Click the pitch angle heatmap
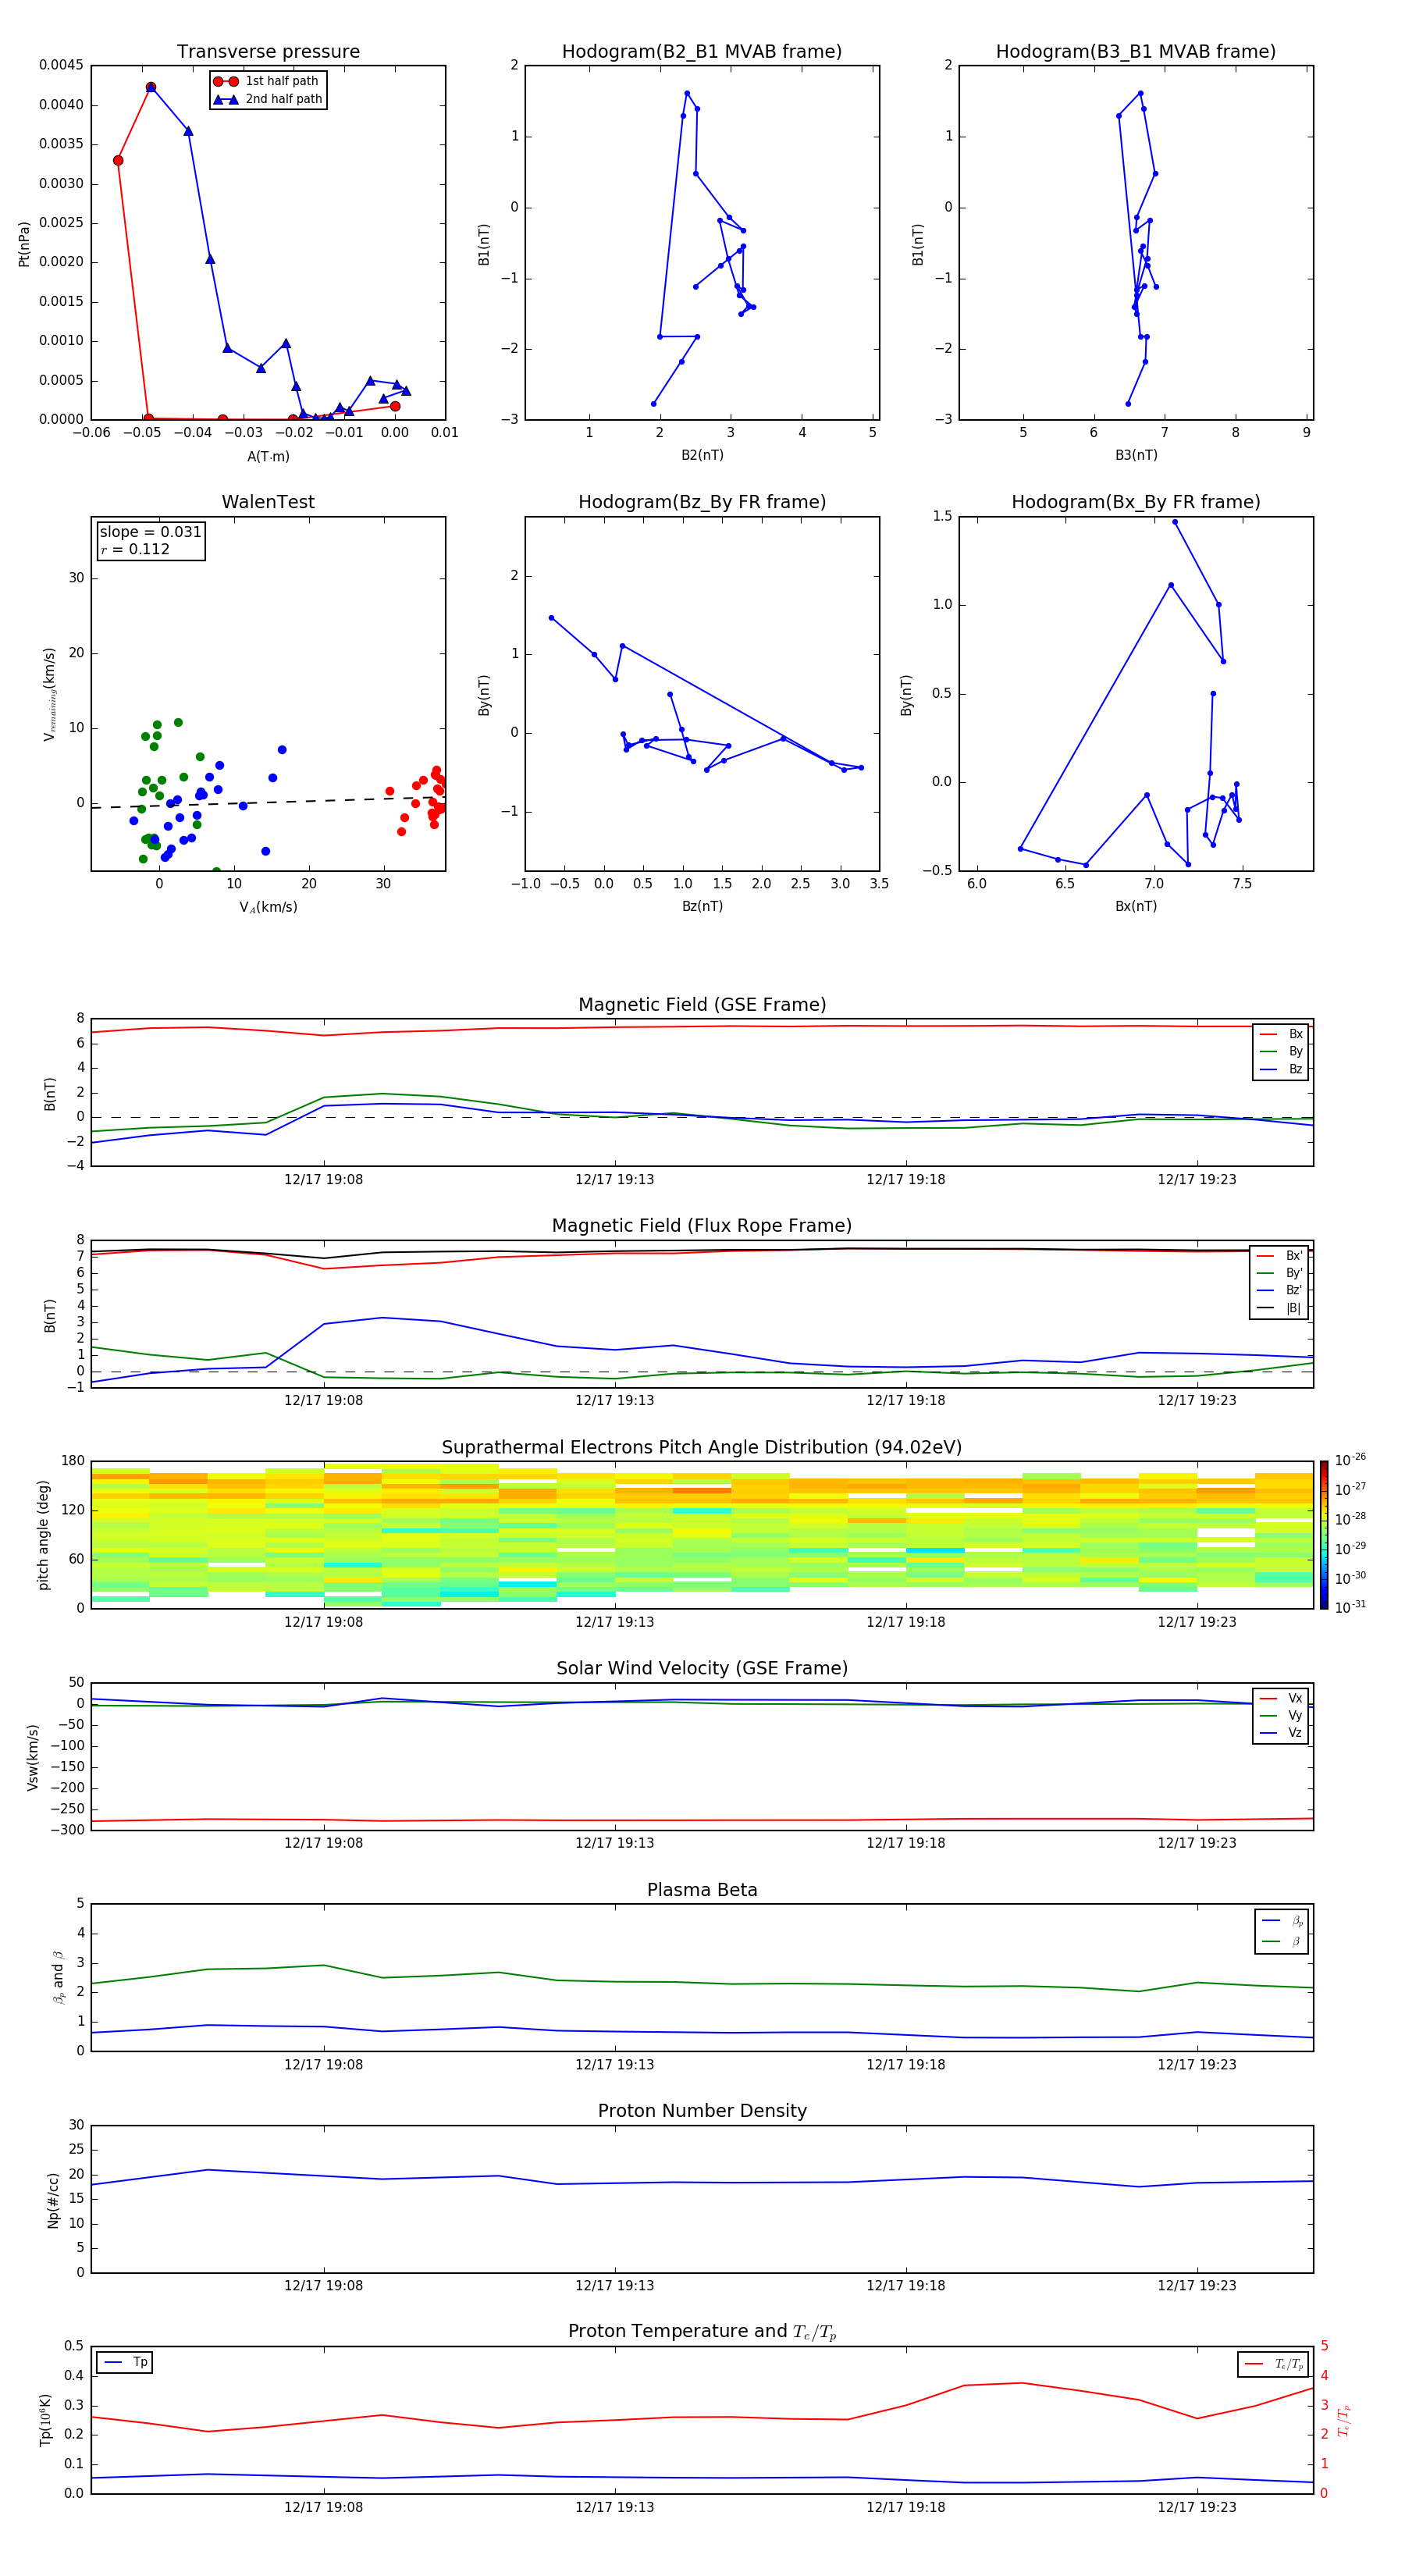The image size is (1405, 2576). pos(702,1535)
